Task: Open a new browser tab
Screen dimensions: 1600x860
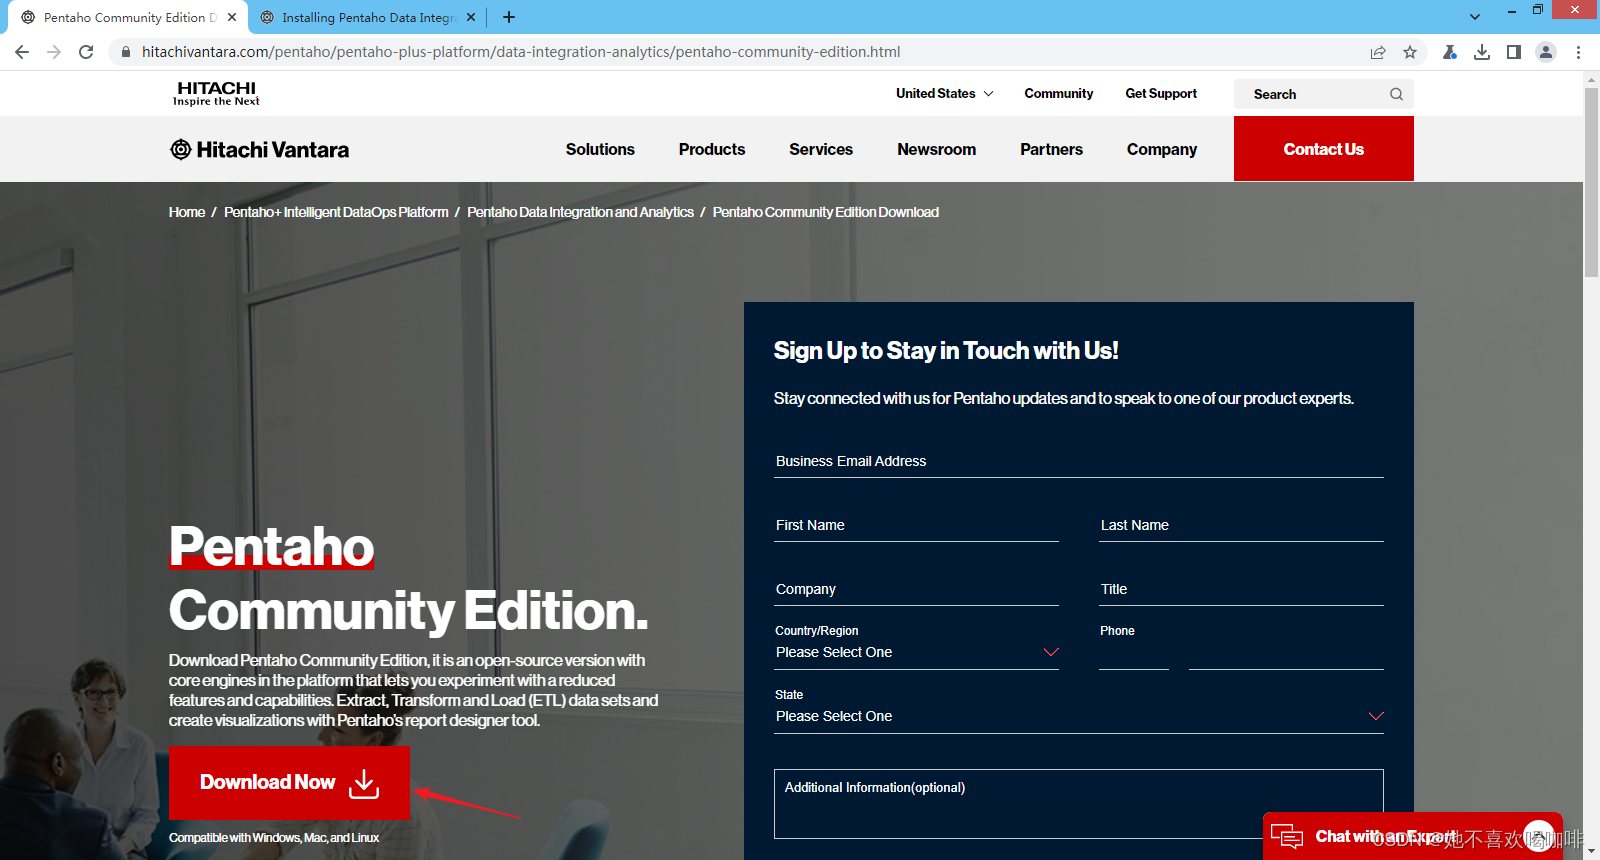Action: coord(509,17)
